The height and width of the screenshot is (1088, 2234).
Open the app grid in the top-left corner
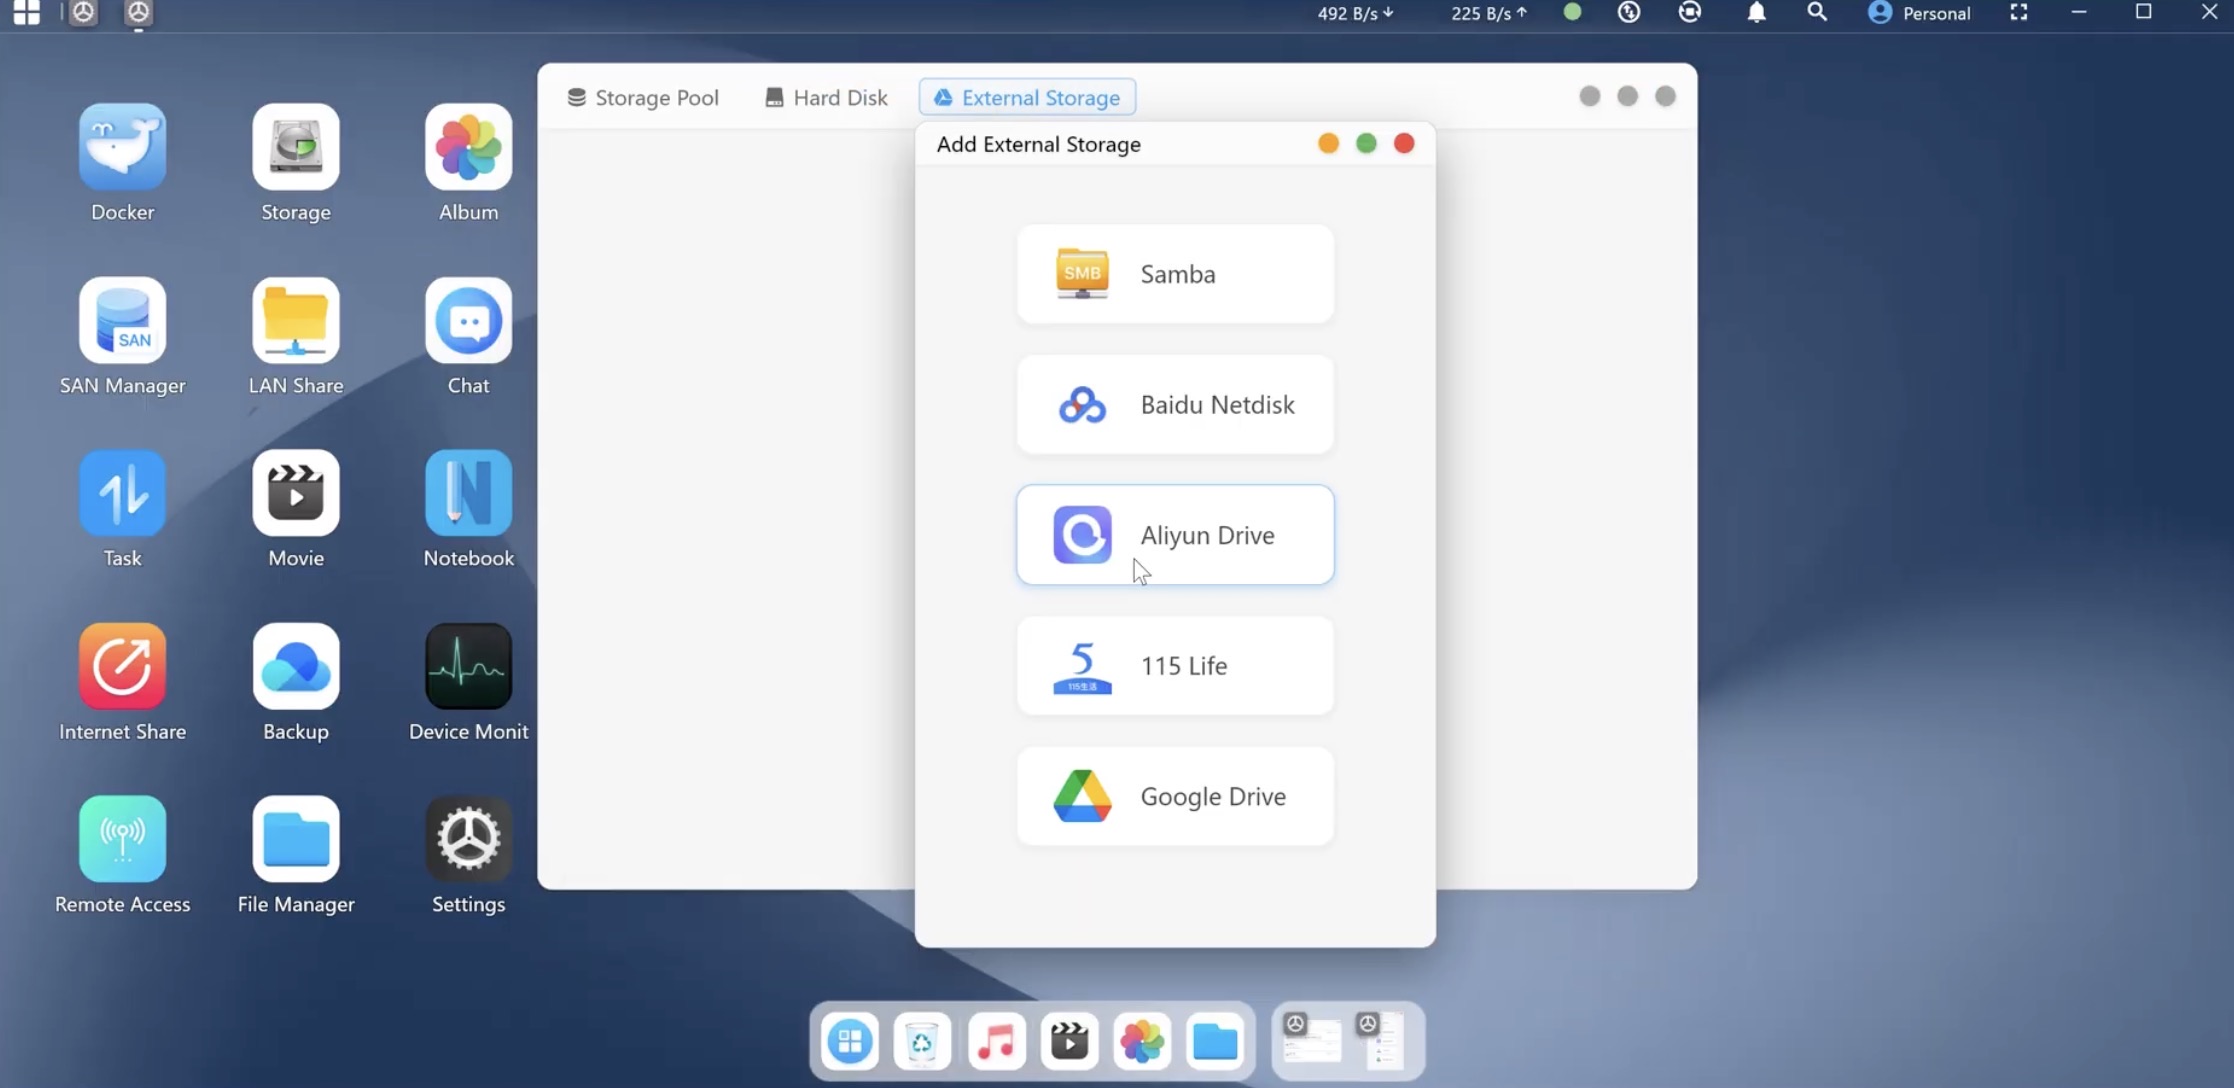pos(27,13)
